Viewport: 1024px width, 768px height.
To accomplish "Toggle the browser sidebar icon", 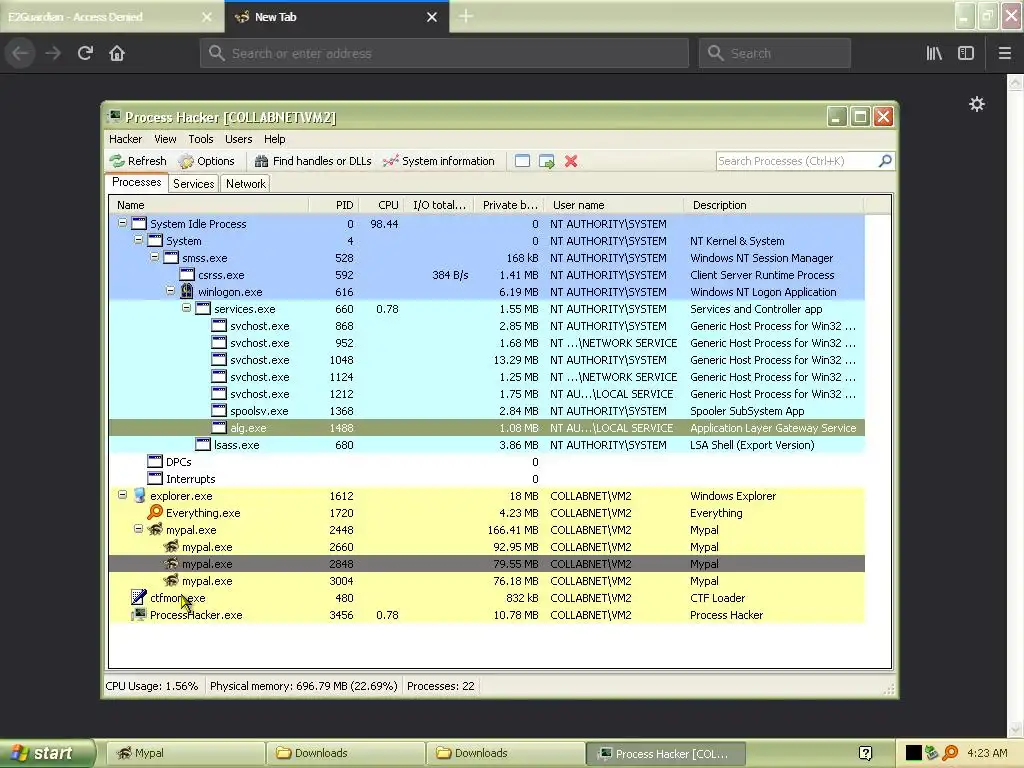I will point(966,53).
